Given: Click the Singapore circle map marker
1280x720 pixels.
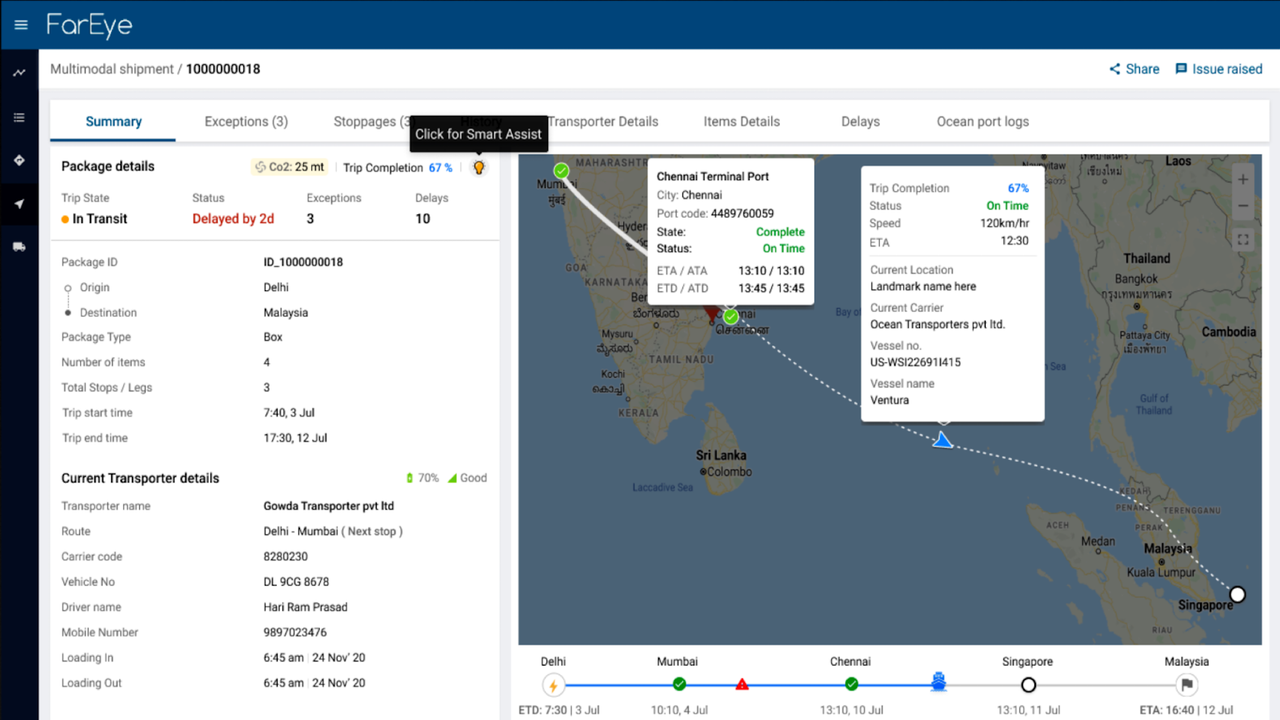Looking at the screenshot, I should [1237, 595].
